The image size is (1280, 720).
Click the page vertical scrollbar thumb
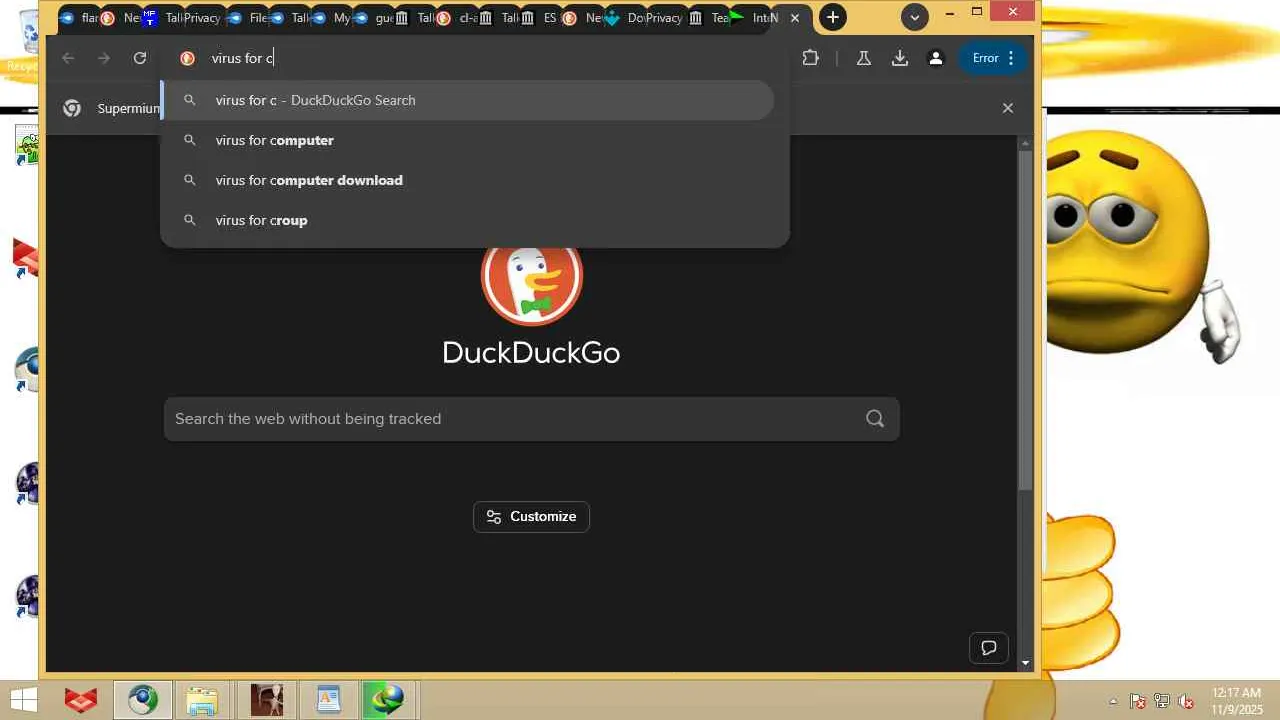click(x=1025, y=320)
